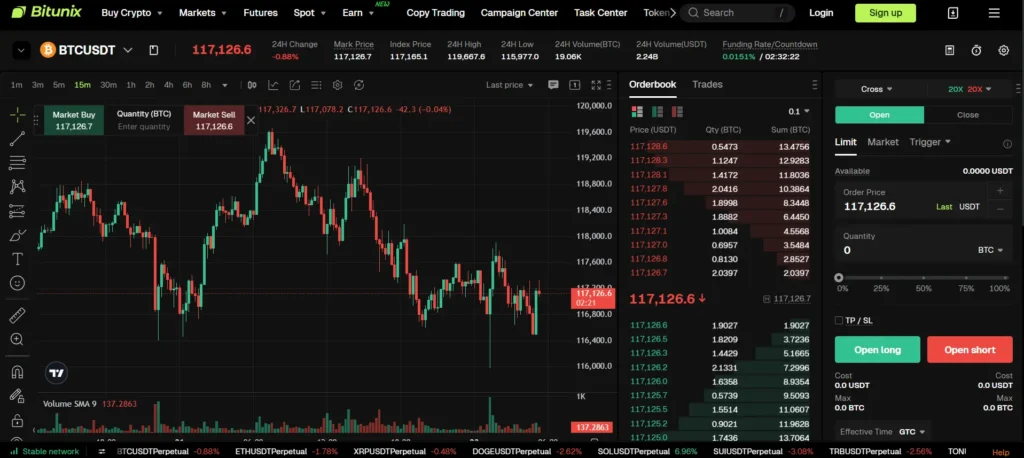Click the Market Buy 117,126.7 button
The width and height of the screenshot is (1024, 458).
coord(74,120)
